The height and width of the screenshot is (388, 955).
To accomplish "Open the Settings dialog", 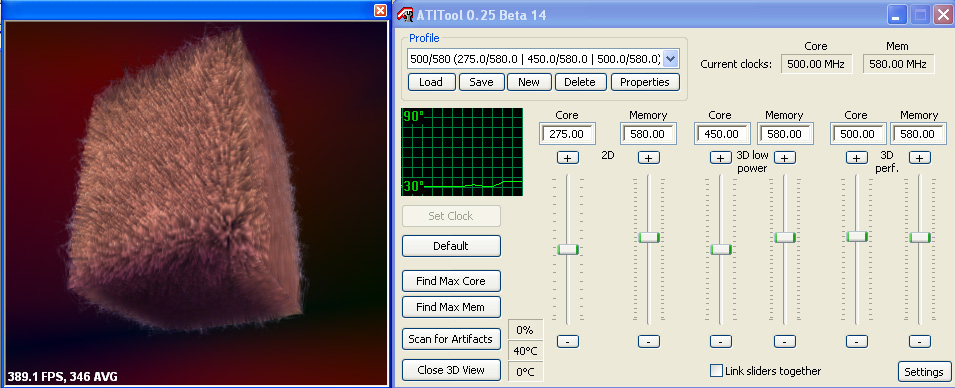I will click(x=924, y=372).
